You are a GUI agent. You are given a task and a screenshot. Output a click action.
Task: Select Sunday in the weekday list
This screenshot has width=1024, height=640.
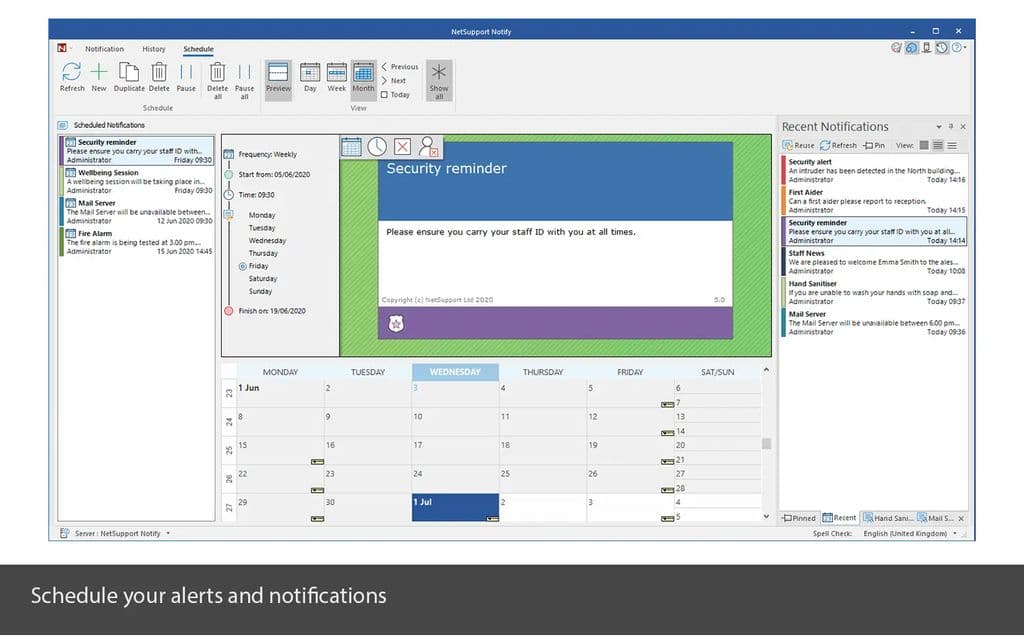pos(260,291)
